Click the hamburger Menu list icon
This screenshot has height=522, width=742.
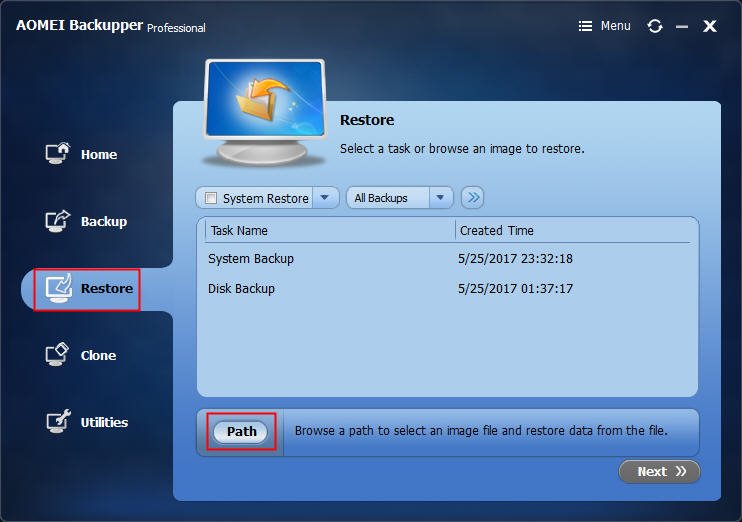pos(585,26)
